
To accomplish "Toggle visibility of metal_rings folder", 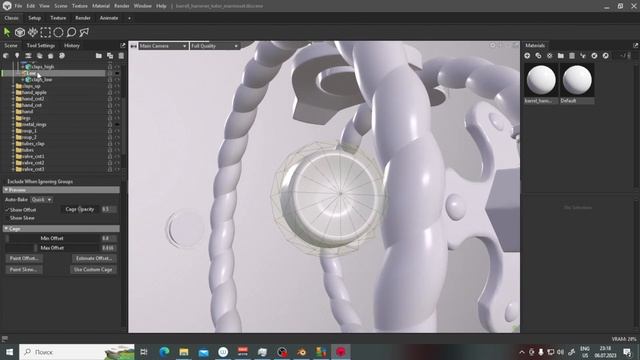I will [x=117, y=124].
